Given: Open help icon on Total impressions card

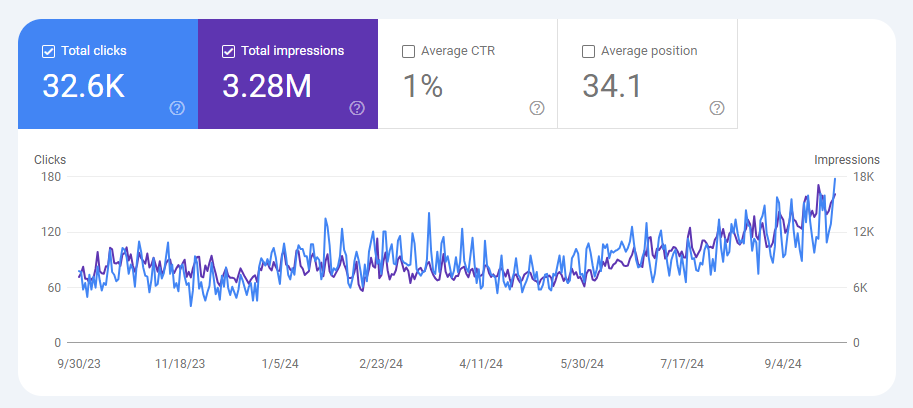Looking at the screenshot, I should (x=357, y=108).
